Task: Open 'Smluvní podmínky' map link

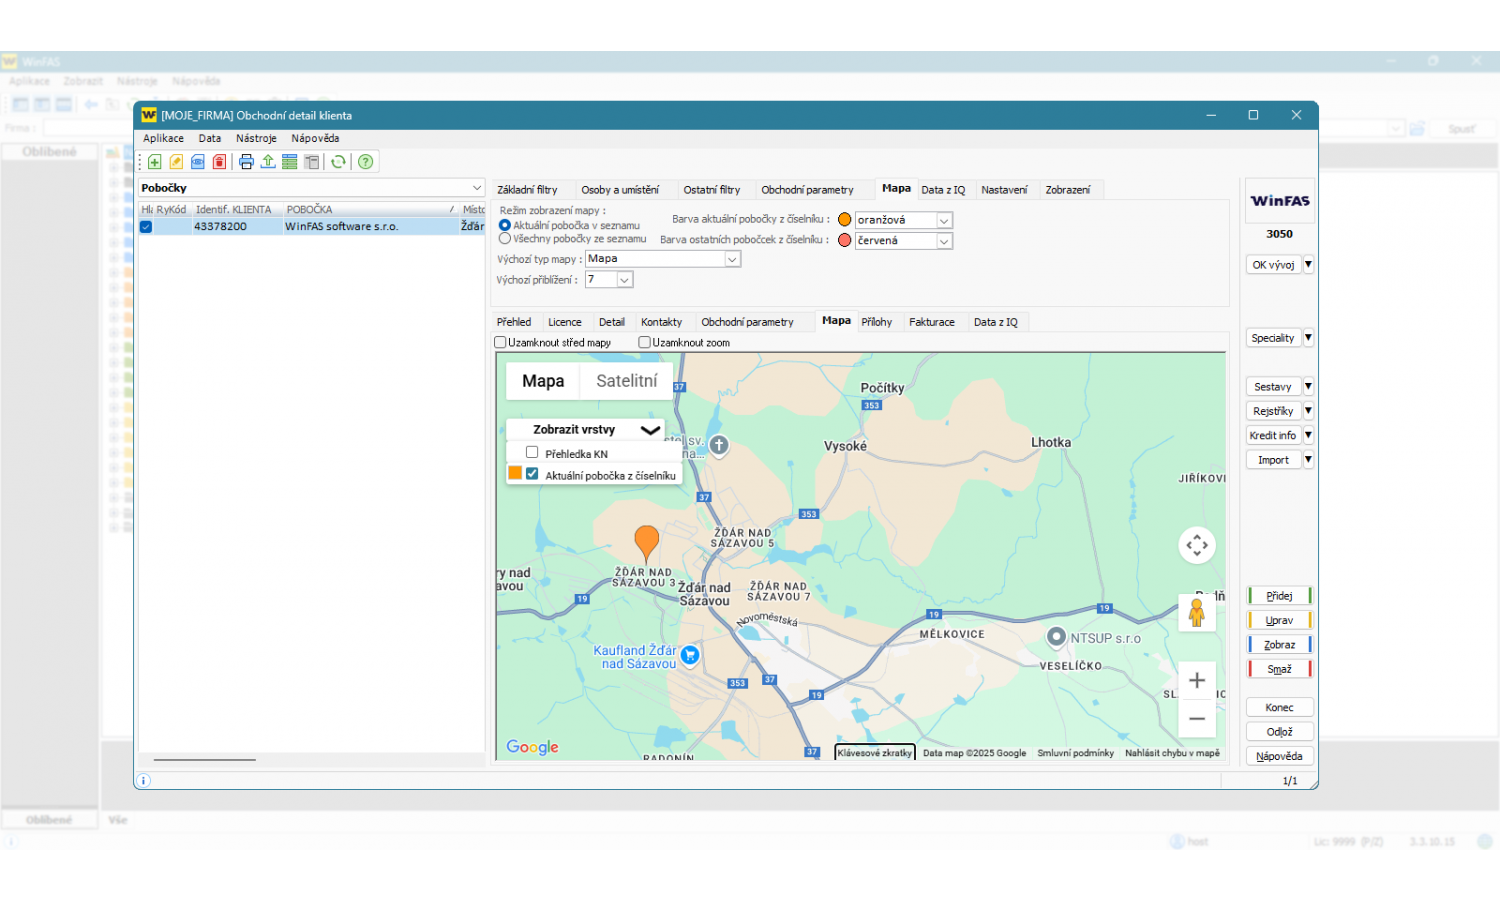Action: (x=1075, y=753)
